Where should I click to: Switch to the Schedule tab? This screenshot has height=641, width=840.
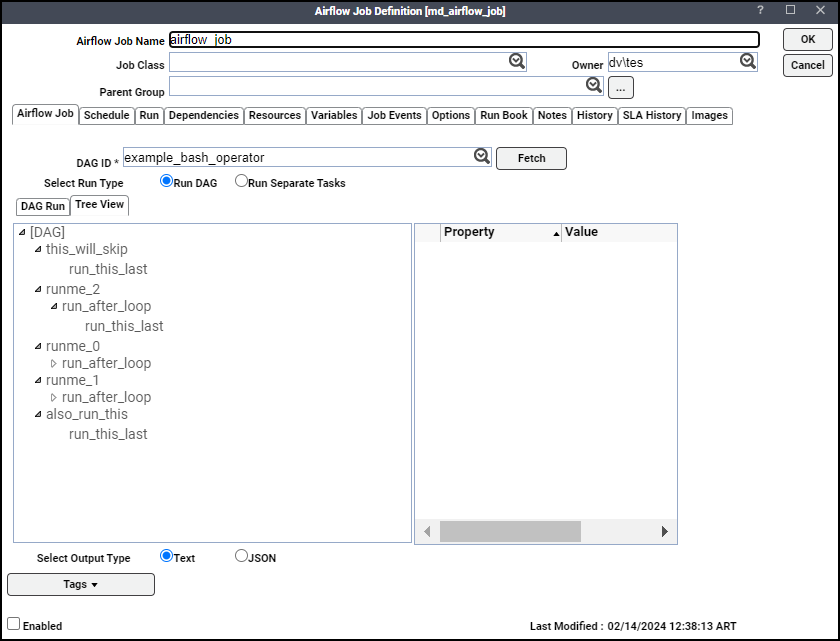pos(107,116)
